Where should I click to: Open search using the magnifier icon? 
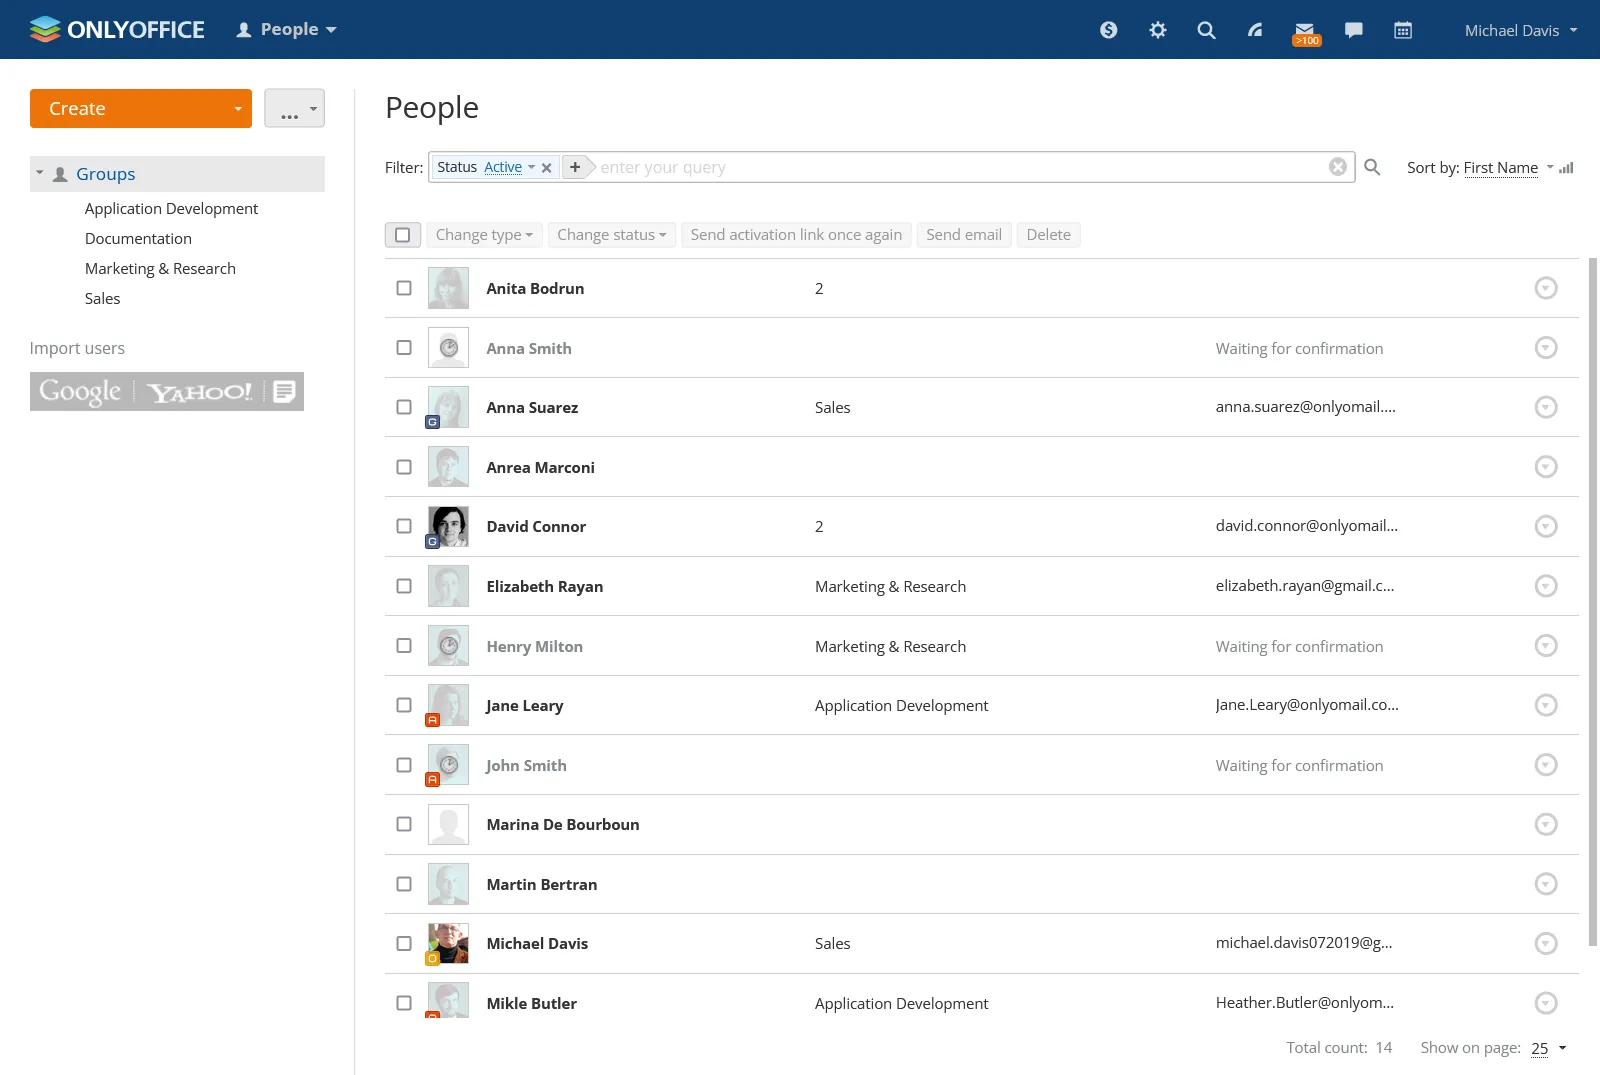pos(1206,30)
